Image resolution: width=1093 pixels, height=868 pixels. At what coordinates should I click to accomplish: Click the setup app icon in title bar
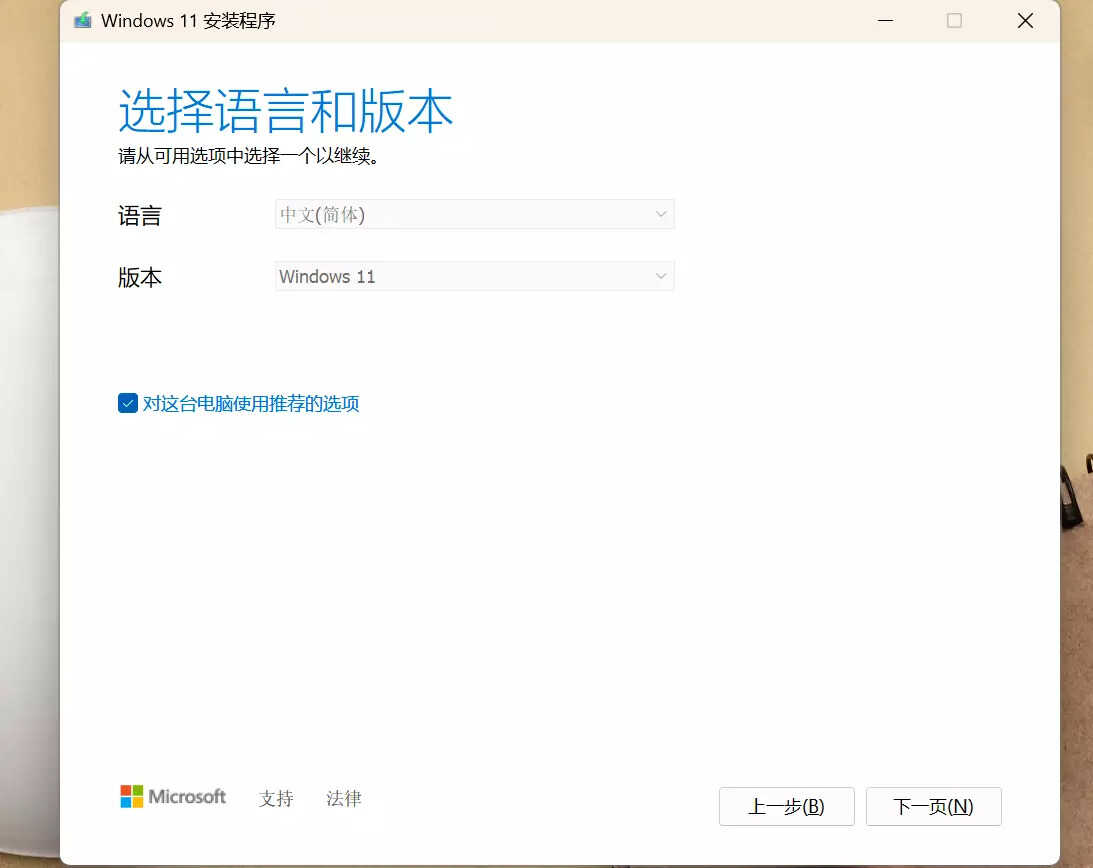pyautogui.click(x=83, y=20)
